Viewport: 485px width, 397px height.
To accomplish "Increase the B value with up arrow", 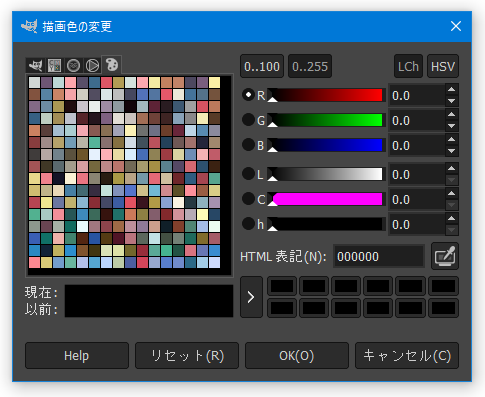I will click(x=452, y=139).
